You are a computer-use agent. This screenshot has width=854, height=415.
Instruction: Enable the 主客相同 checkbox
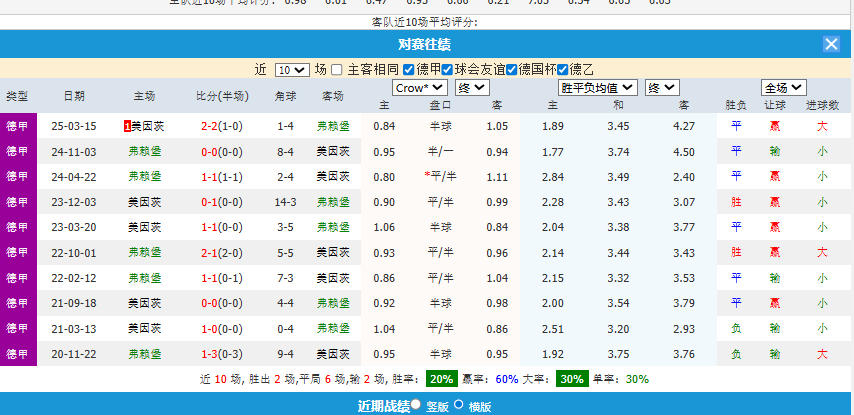337,70
